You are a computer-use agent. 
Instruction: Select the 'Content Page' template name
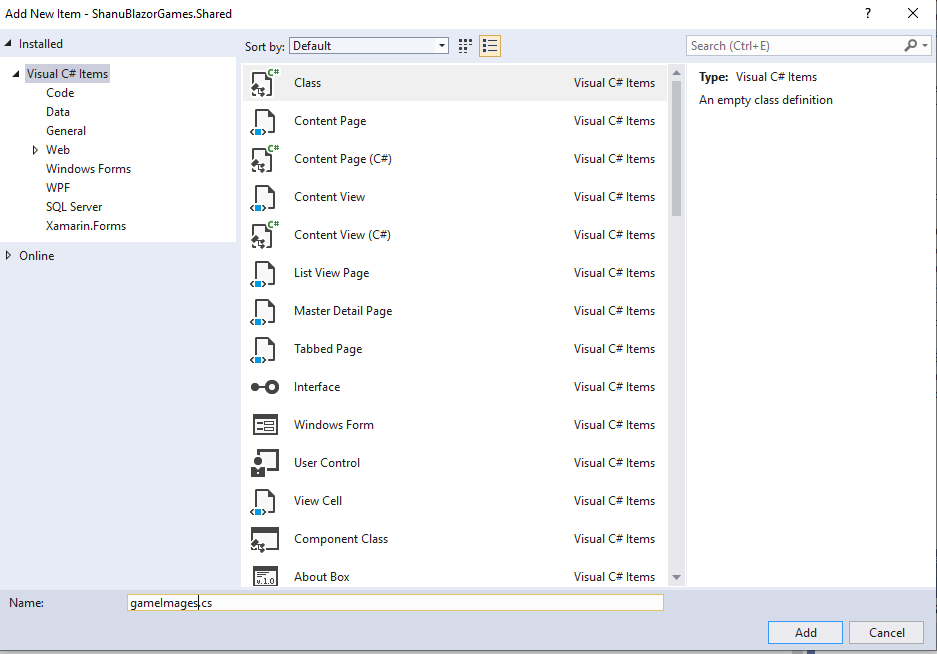pyautogui.click(x=330, y=121)
